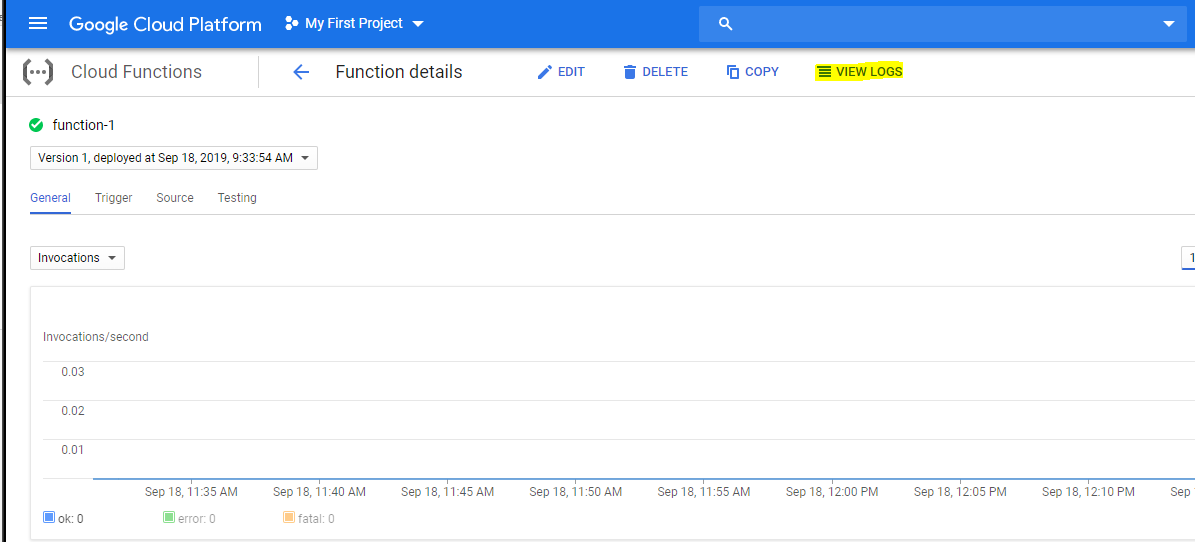Click the search magnifier icon

[726, 24]
